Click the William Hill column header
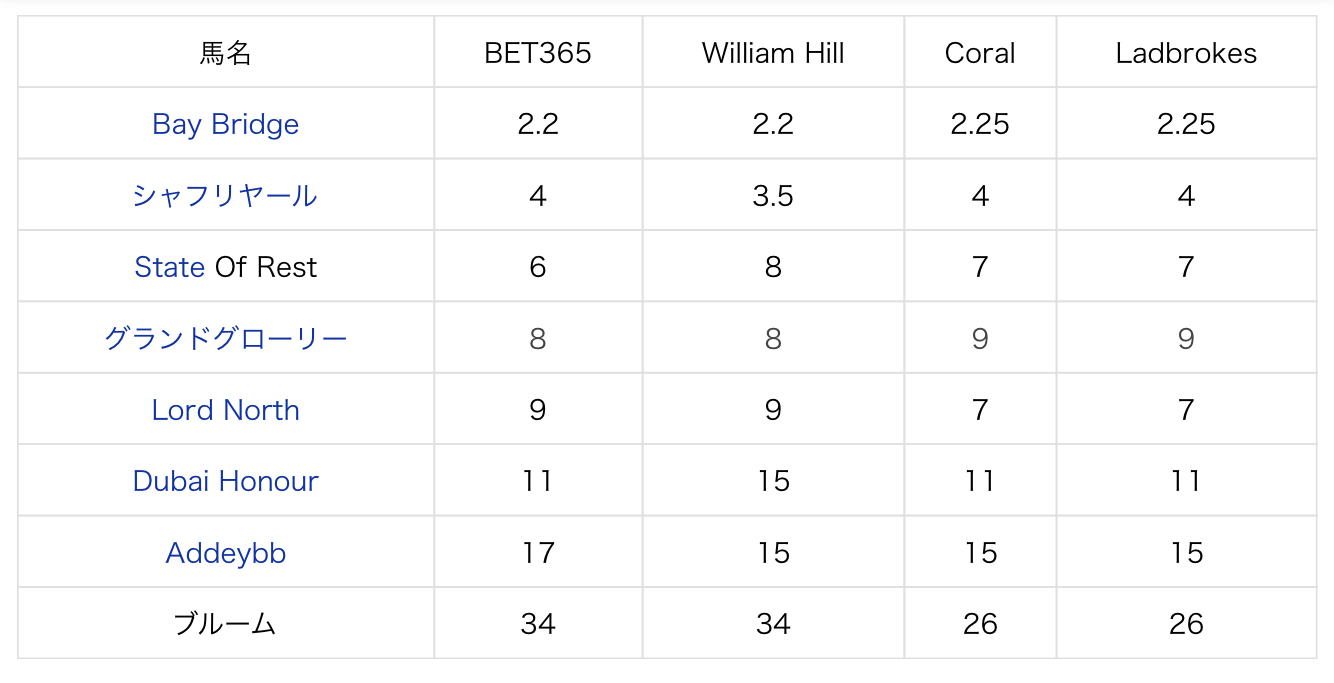This screenshot has width=1334, height=683. pyautogui.click(x=773, y=53)
